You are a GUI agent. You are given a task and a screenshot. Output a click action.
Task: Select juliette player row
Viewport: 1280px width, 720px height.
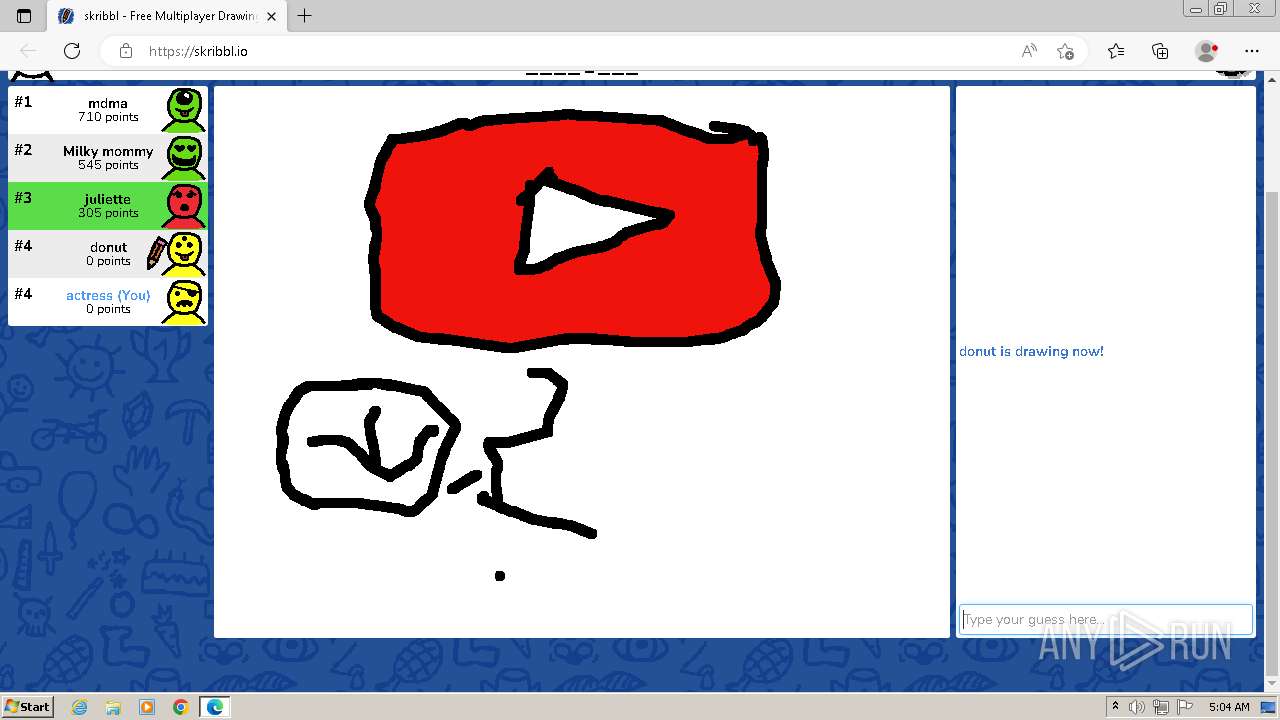108,206
